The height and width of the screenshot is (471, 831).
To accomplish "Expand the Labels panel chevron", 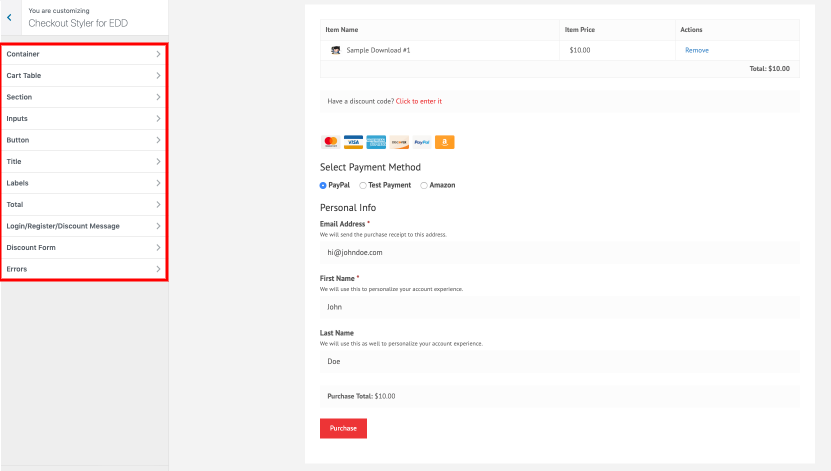I will tap(158, 183).
